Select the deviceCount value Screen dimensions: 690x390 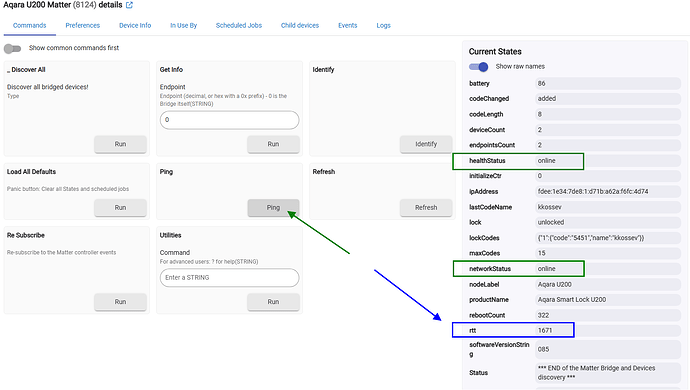tap(608, 130)
